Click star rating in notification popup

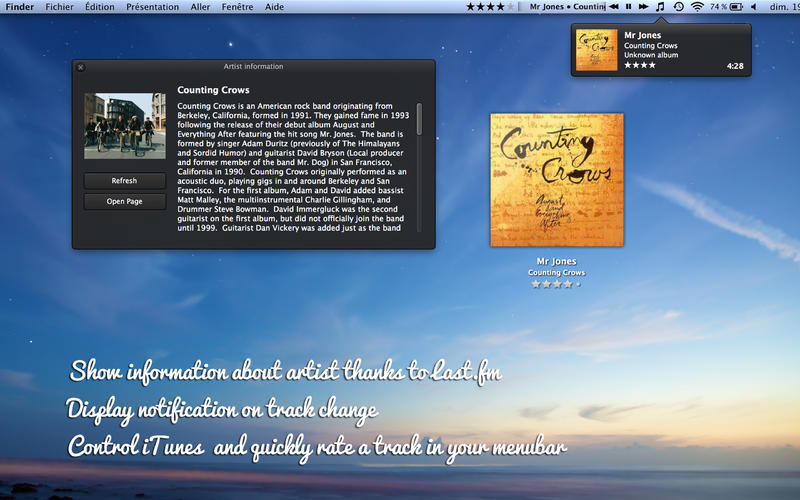640,65
